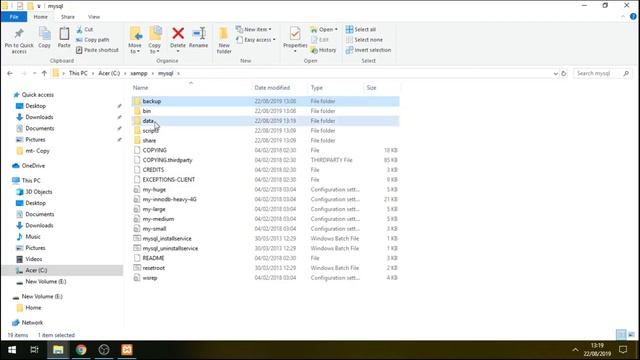
Task: Click Invert selection in ribbon
Action: pyautogui.click(x=368, y=50)
